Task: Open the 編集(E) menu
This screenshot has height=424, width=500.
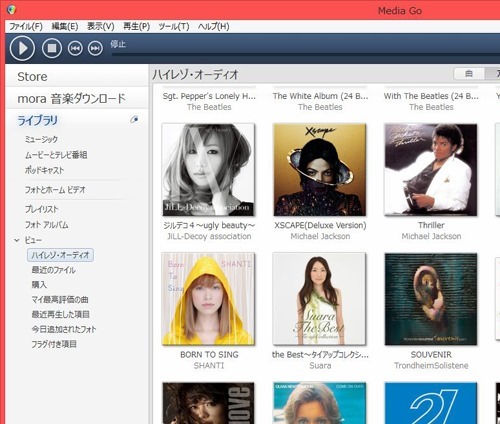Action: click(65, 26)
